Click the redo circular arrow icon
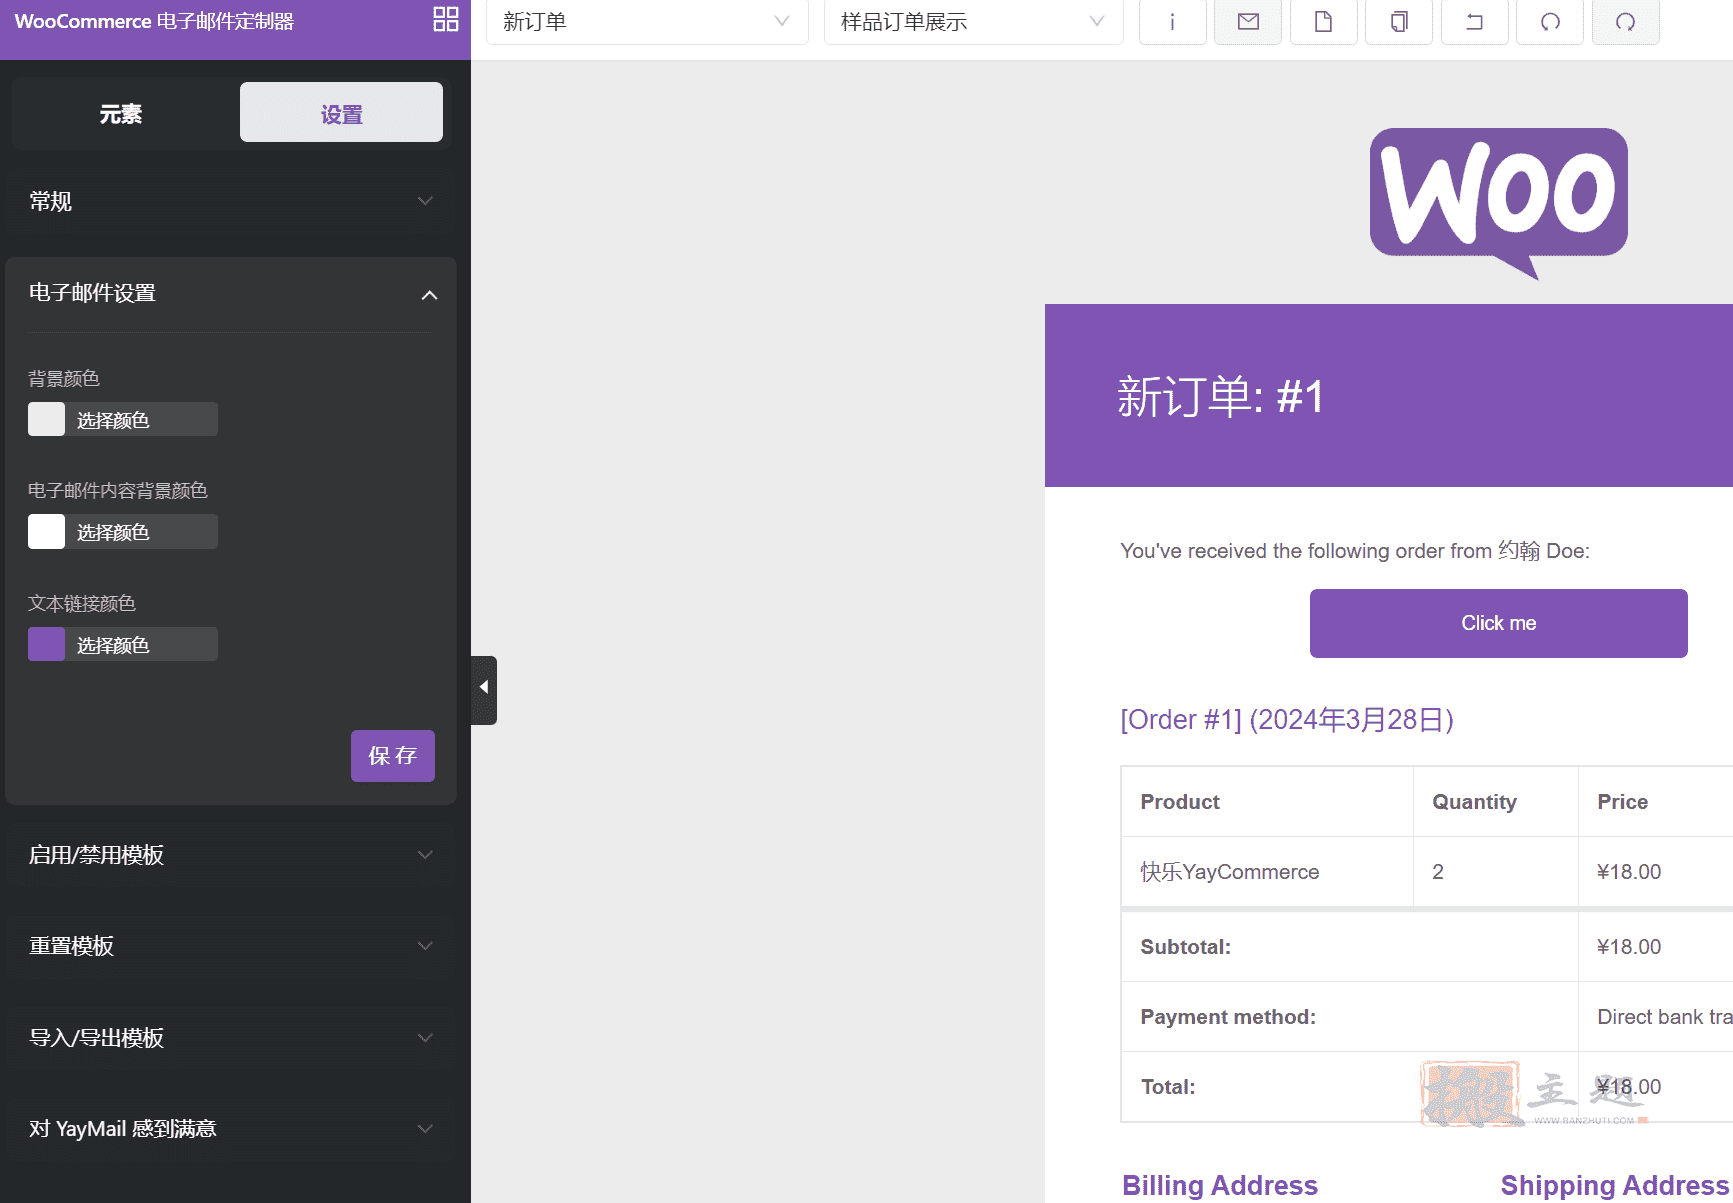This screenshot has height=1203, width=1733. click(1626, 22)
